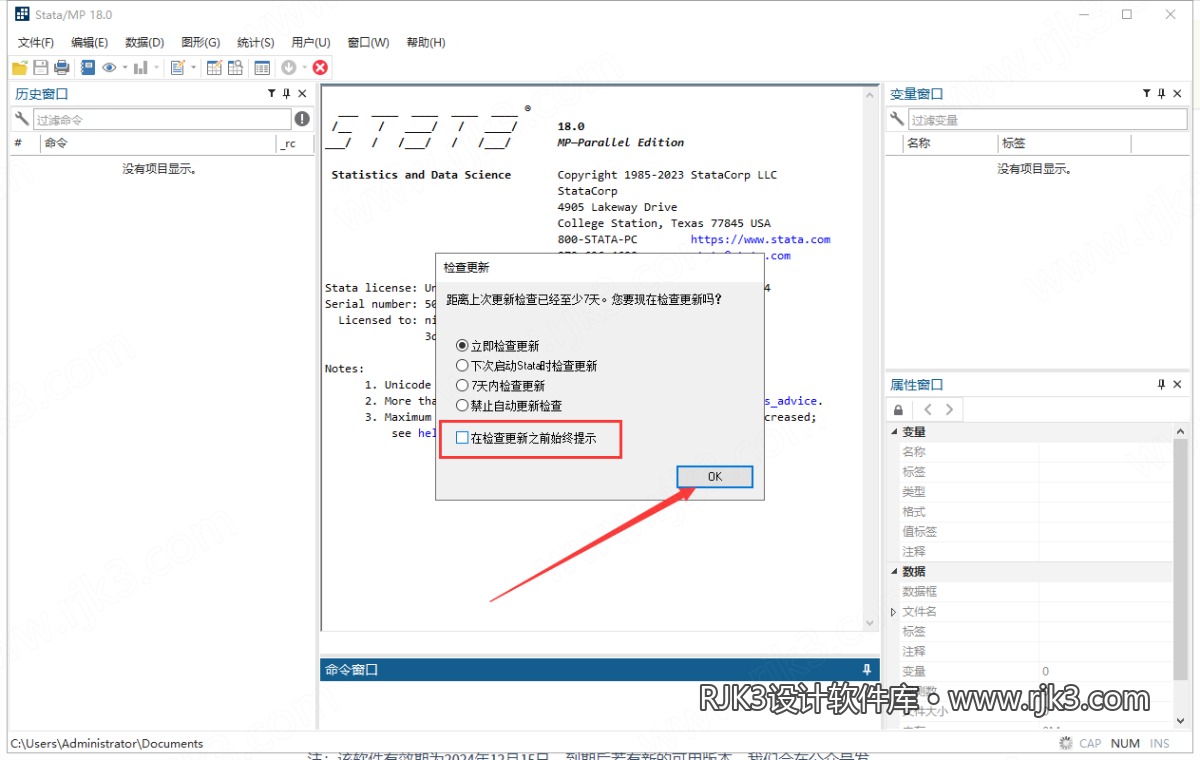Click the 历史窗口 filter funnel icon
1200x760 pixels.
click(272, 94)
